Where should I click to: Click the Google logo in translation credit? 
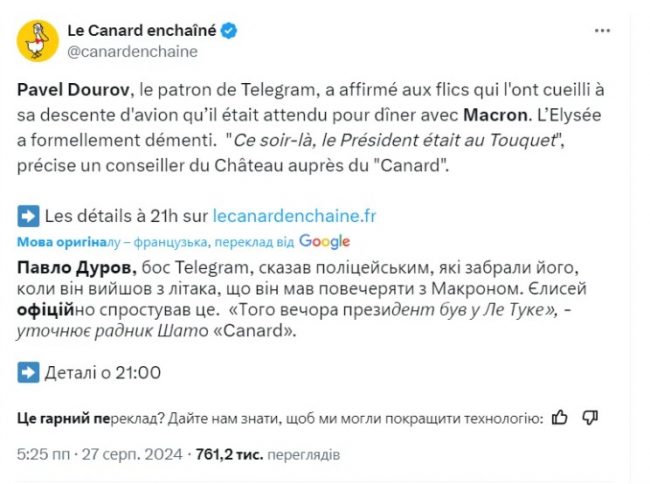[x=324, y=241]
